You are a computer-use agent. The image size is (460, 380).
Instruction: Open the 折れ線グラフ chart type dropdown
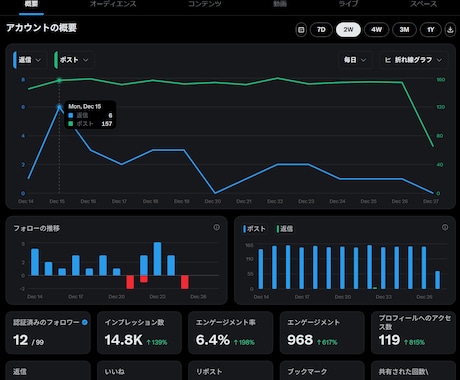(414, 60)
